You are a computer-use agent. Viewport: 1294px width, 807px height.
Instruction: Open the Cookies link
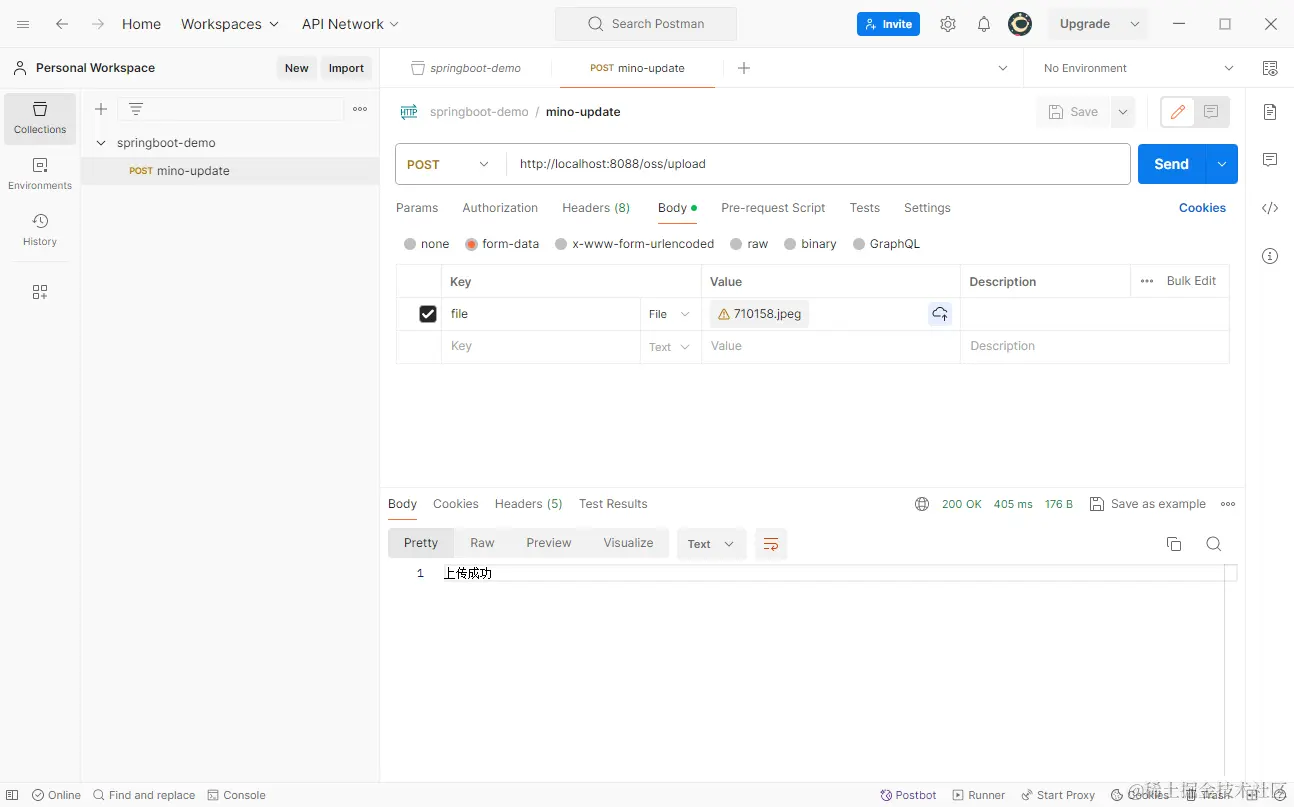click(x=1202, y=208)
